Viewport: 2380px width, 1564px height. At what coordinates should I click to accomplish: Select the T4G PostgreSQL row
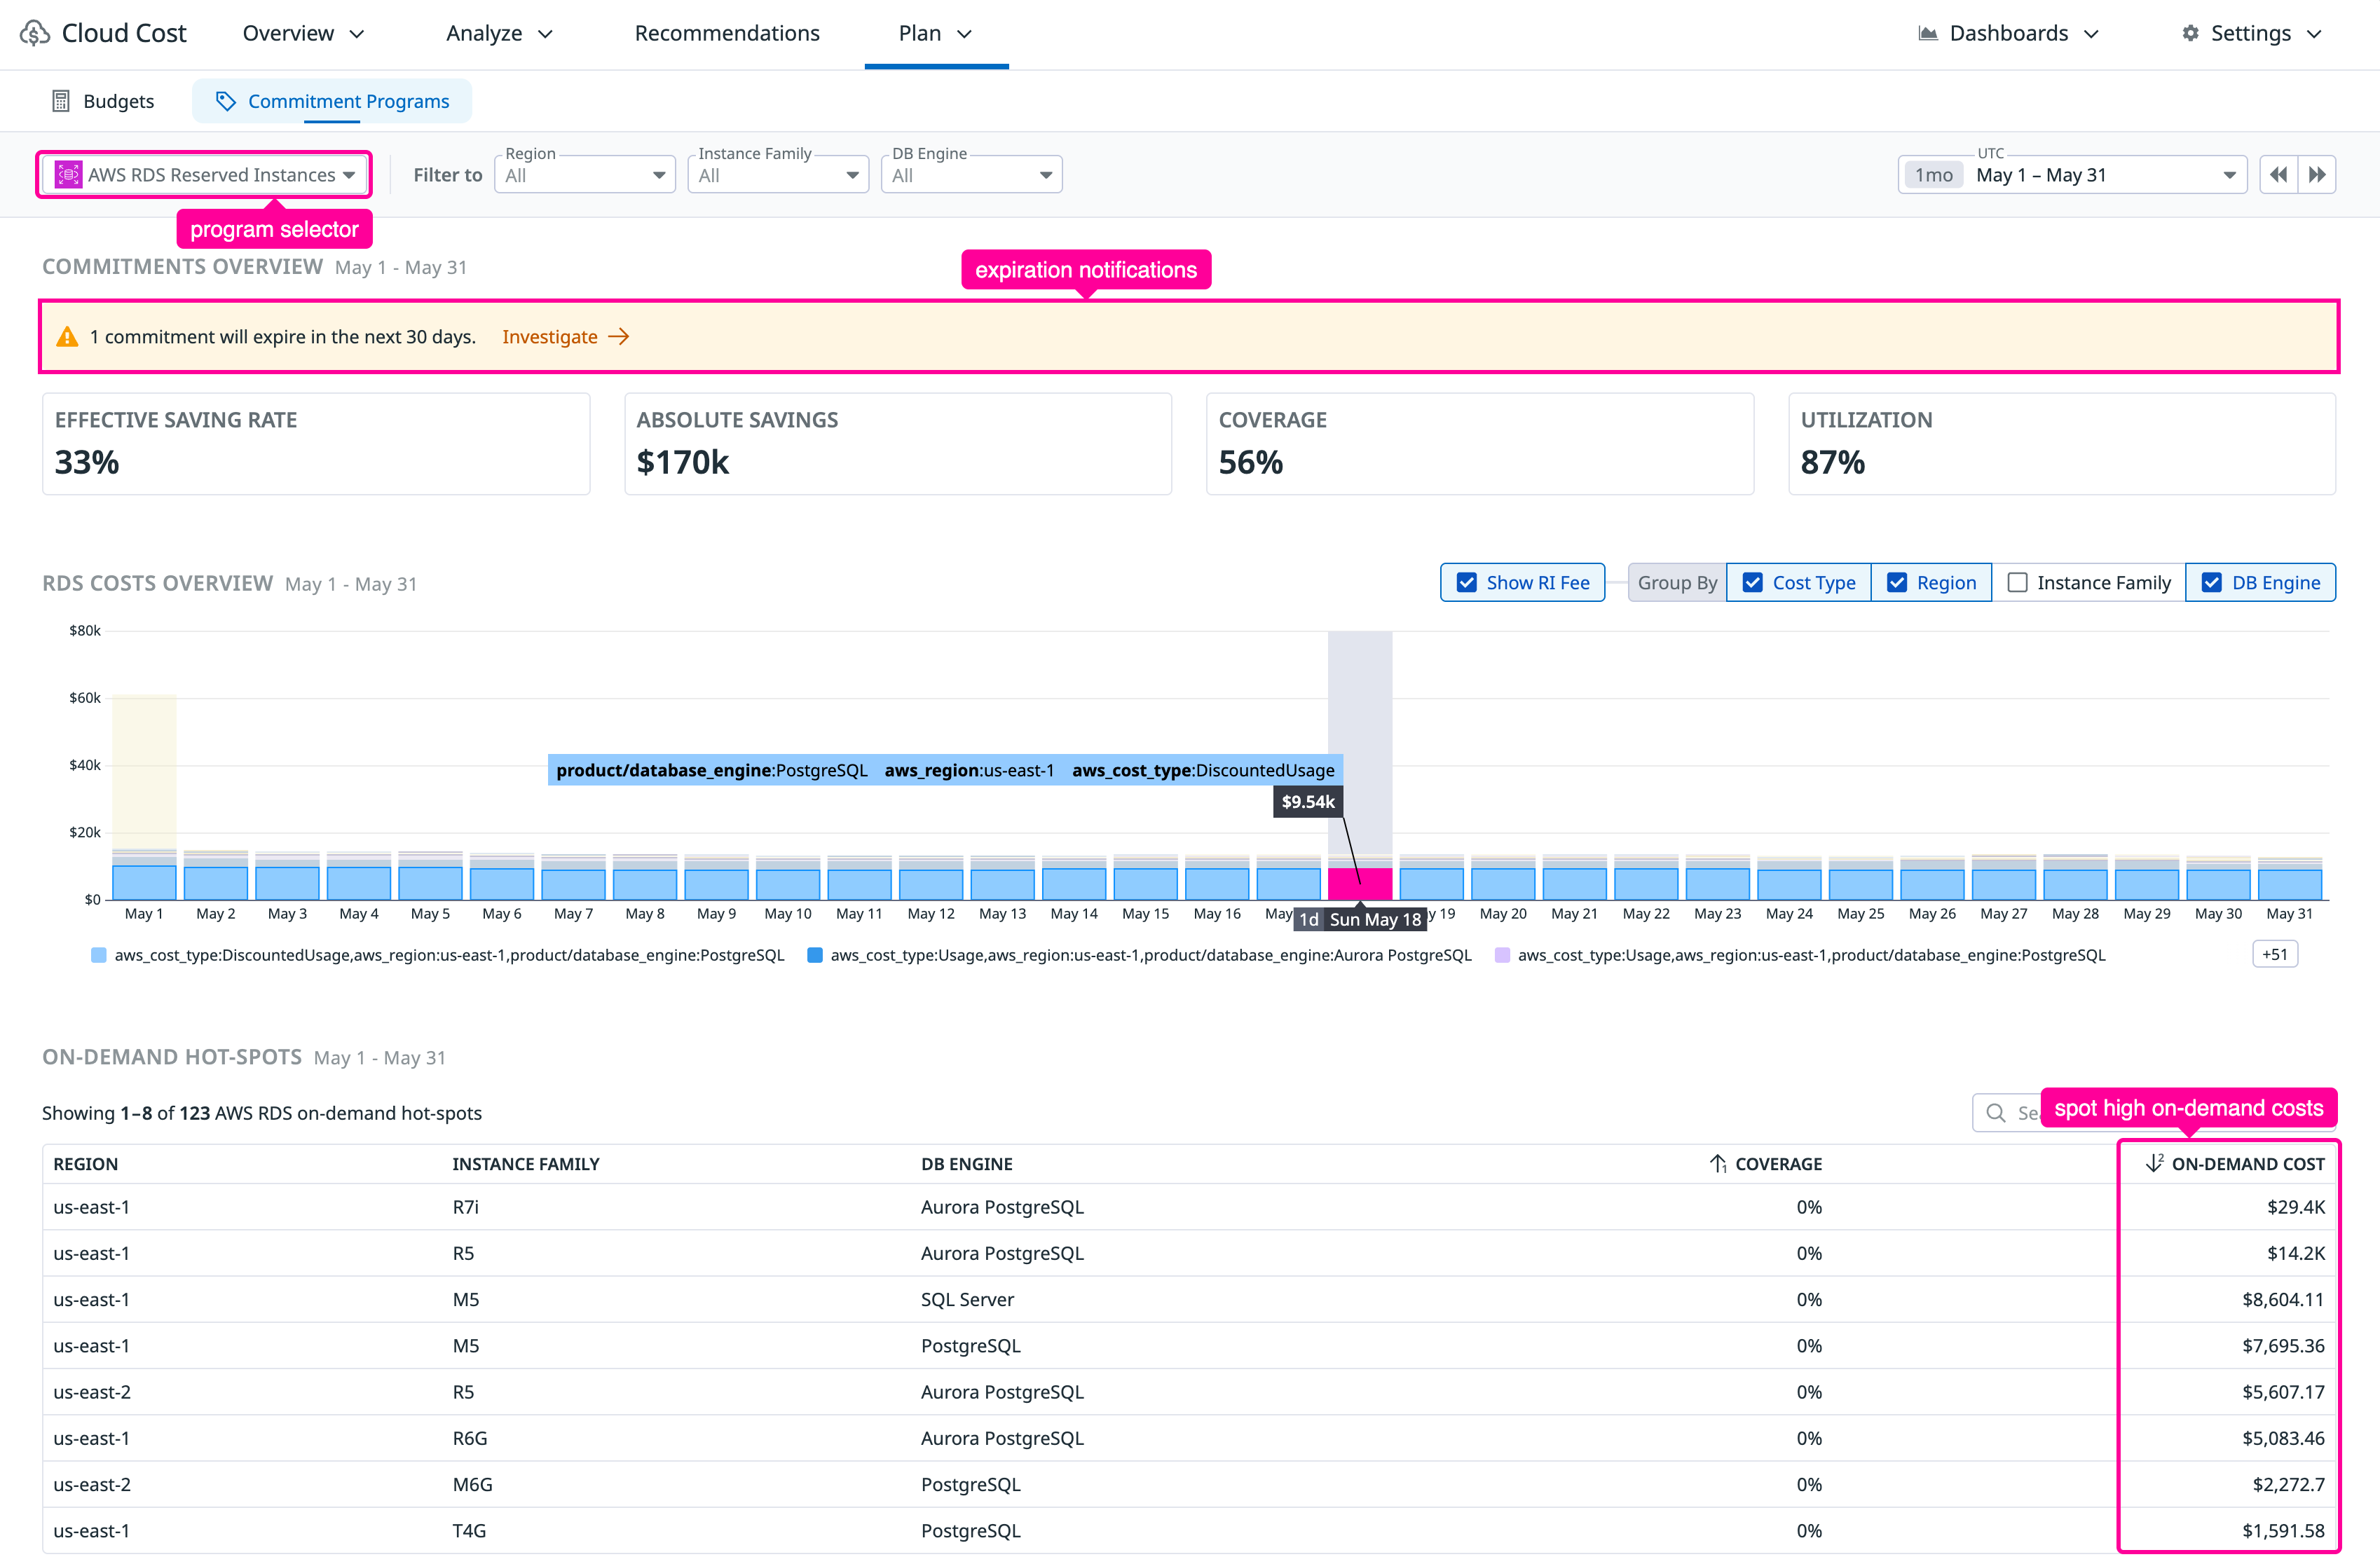(1189, 1531)
